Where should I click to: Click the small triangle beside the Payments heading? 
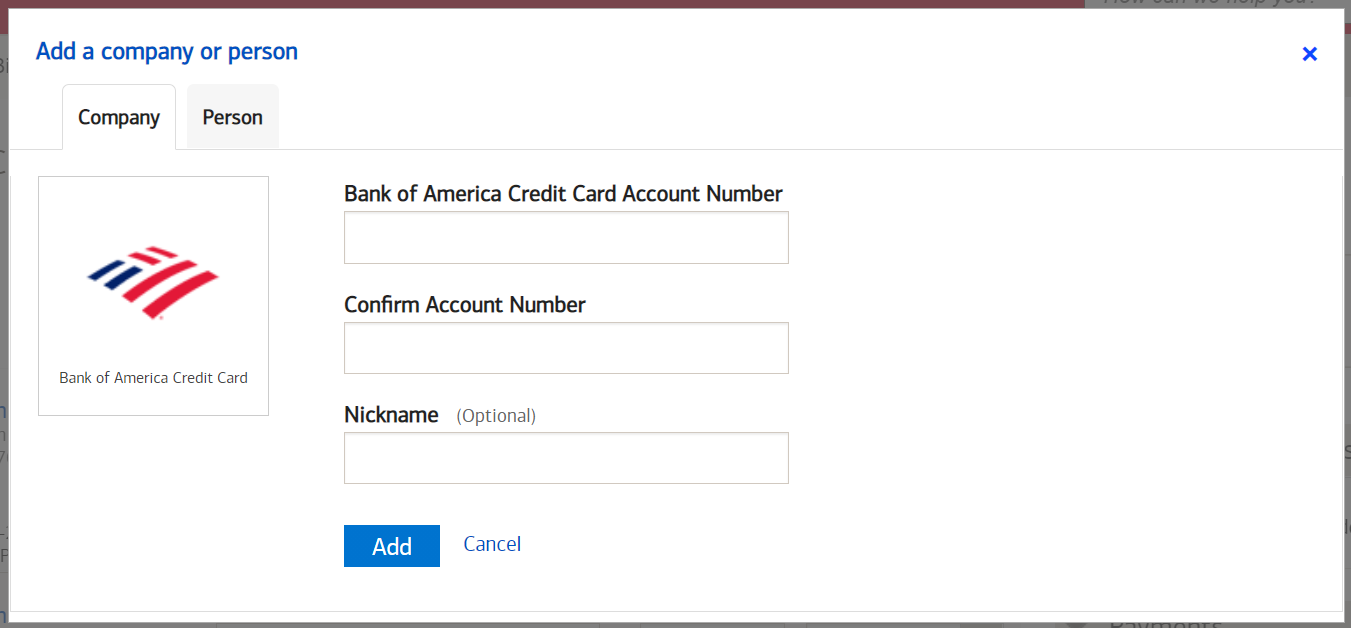click(x=1075, y=622)
